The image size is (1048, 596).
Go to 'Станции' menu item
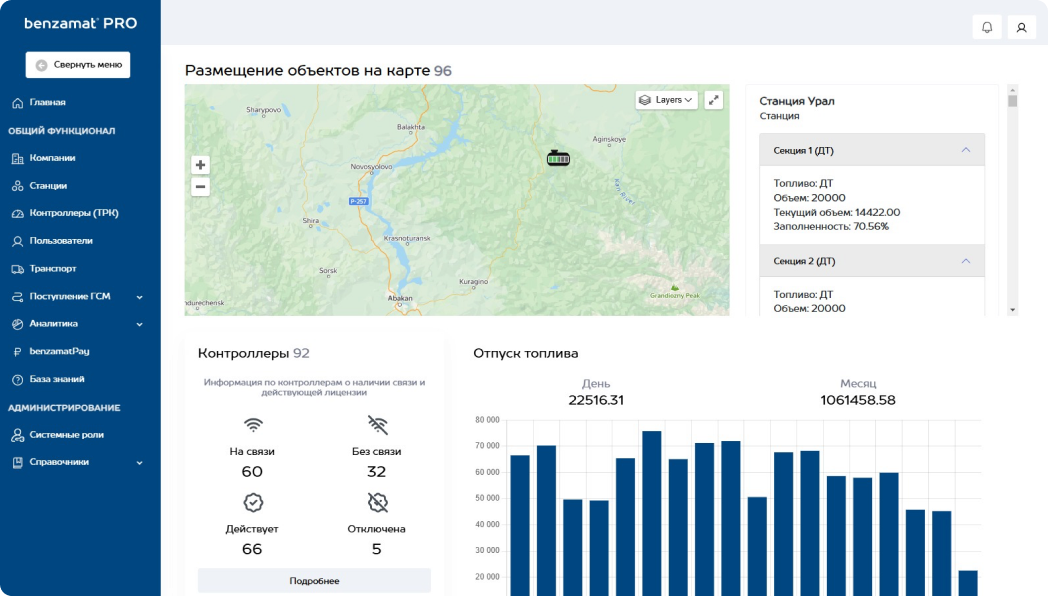pyautogui.click(x=48, y=185)
